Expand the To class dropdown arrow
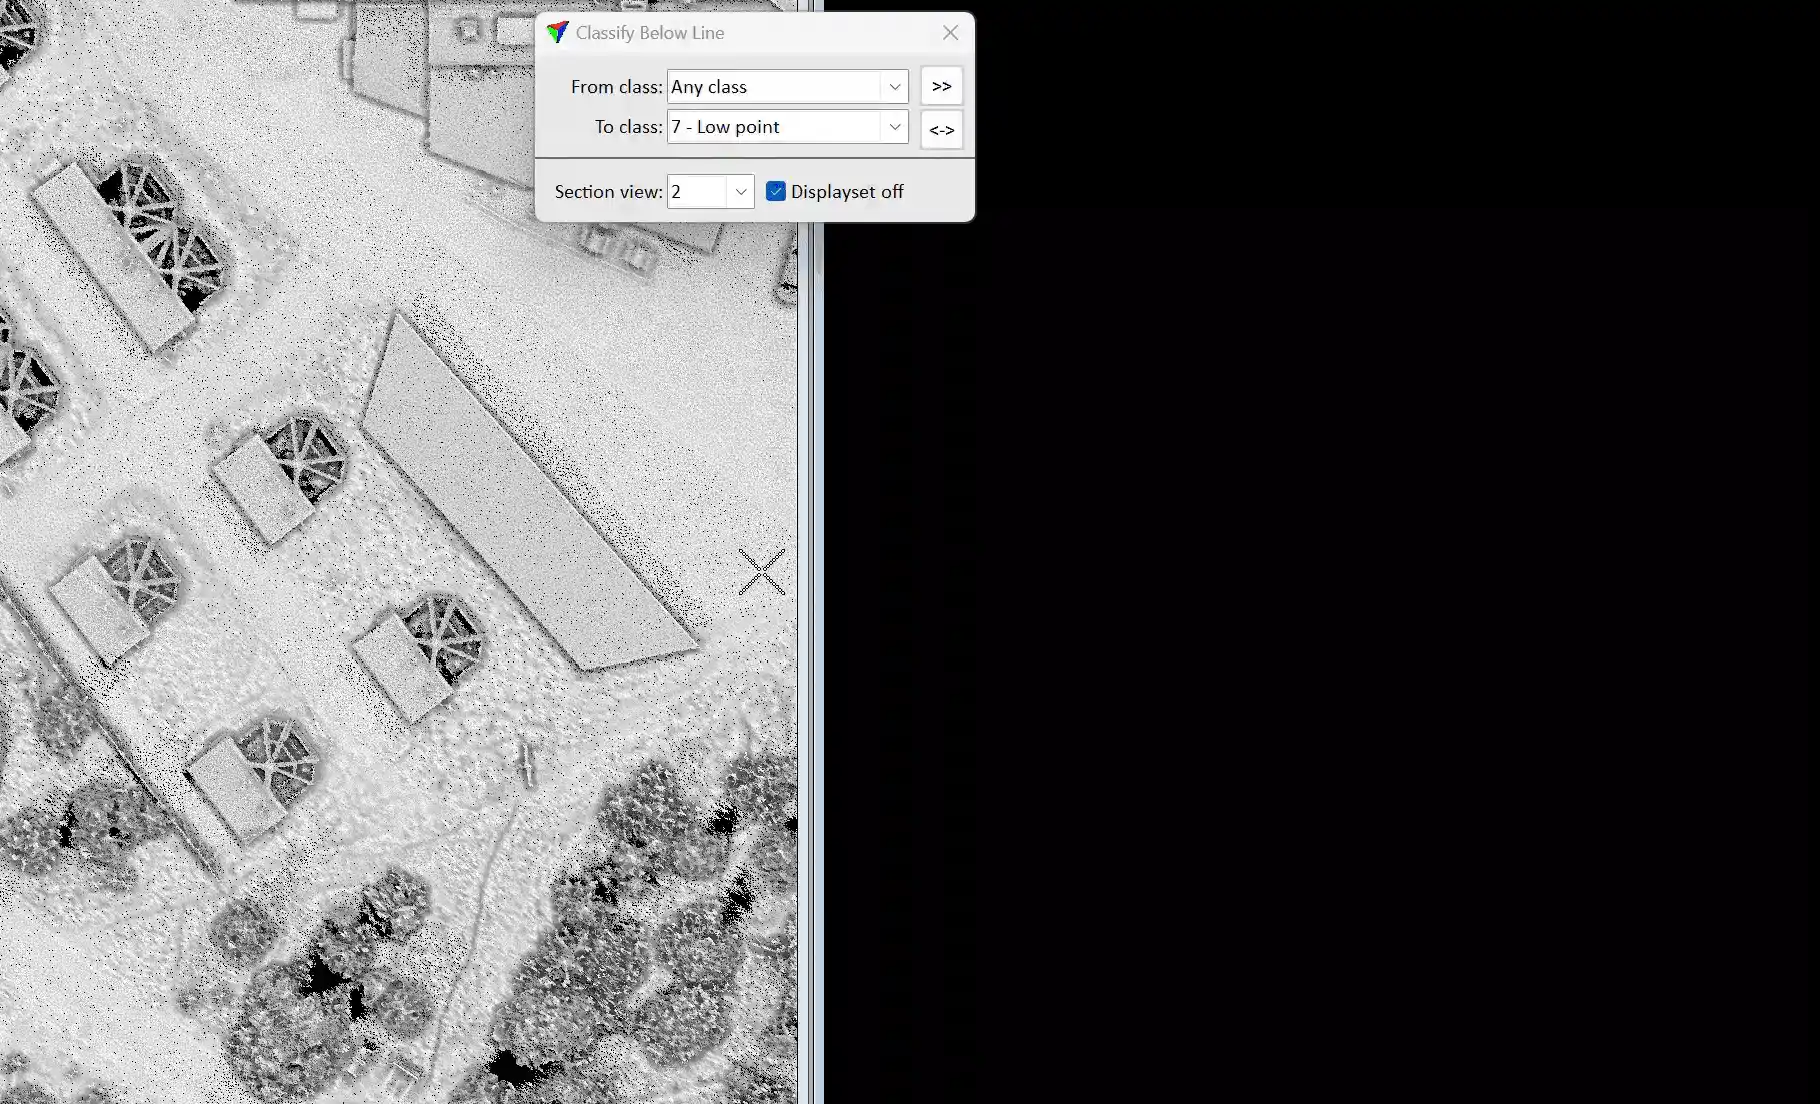The image size is (1820, 1104). 894,127
